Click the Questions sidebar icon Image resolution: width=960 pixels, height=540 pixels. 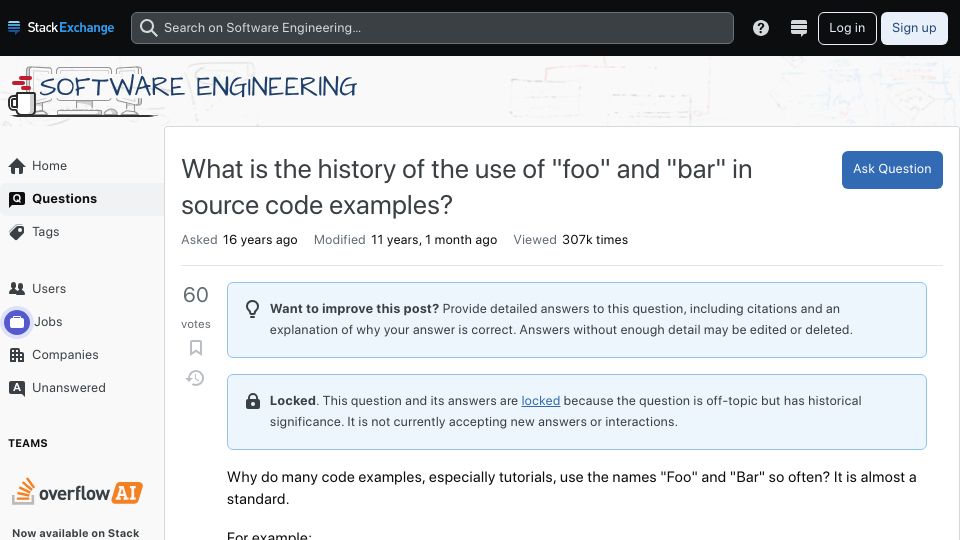click(x=17, y=199)
